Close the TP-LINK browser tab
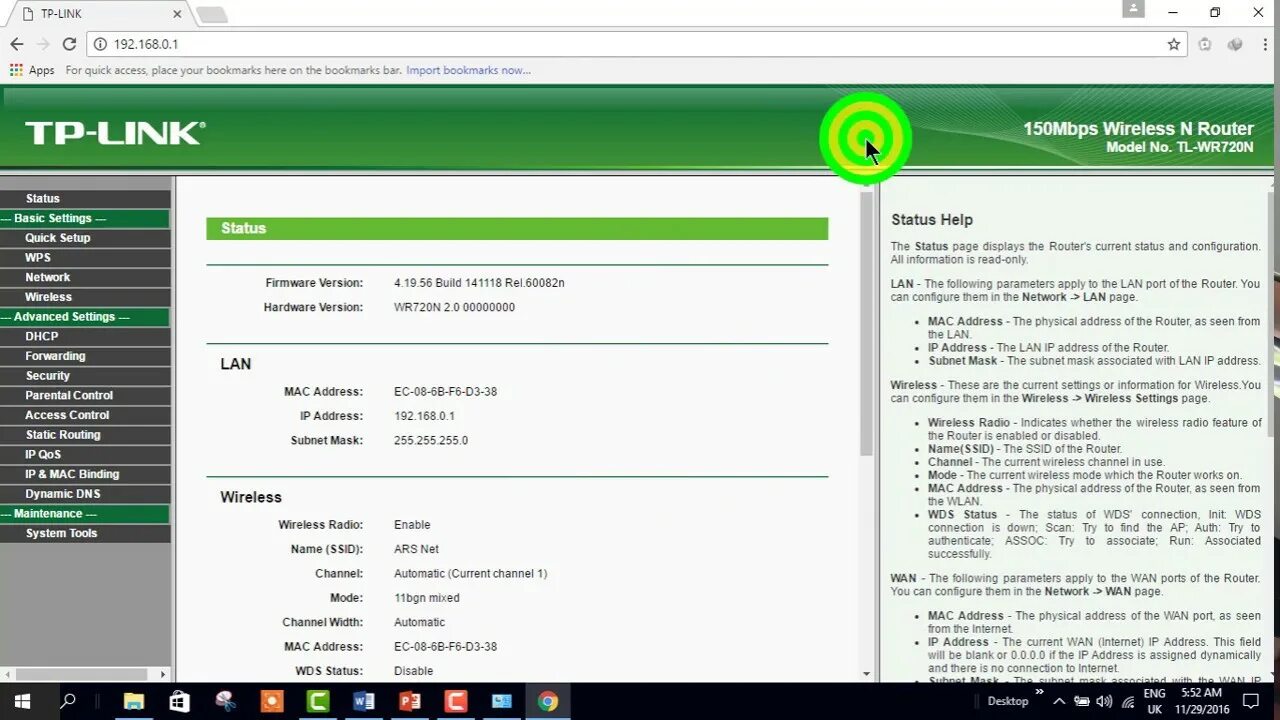 pos(177,14)
